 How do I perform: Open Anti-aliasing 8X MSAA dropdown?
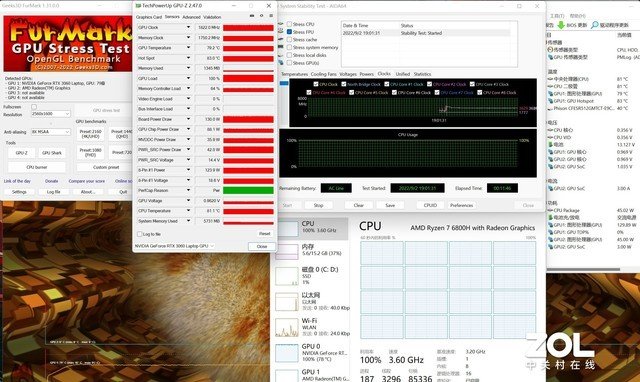(x=51, y=132)
